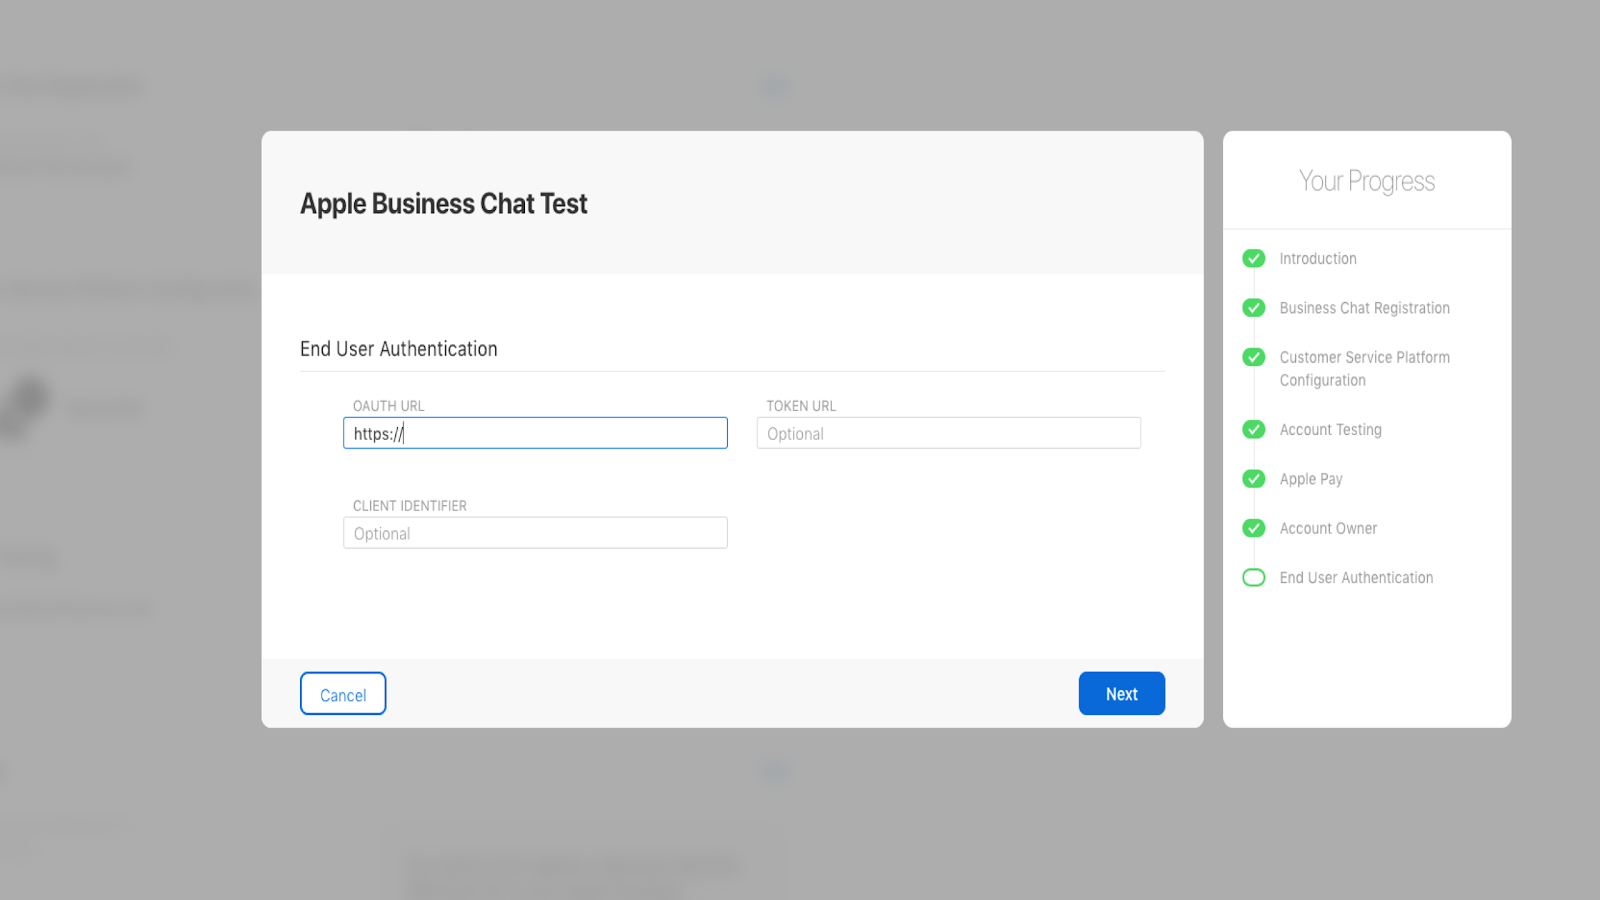Click the Introduction green checkmark icon
The height and width of the screenshot is (900, 1600).
(1254, 258)
